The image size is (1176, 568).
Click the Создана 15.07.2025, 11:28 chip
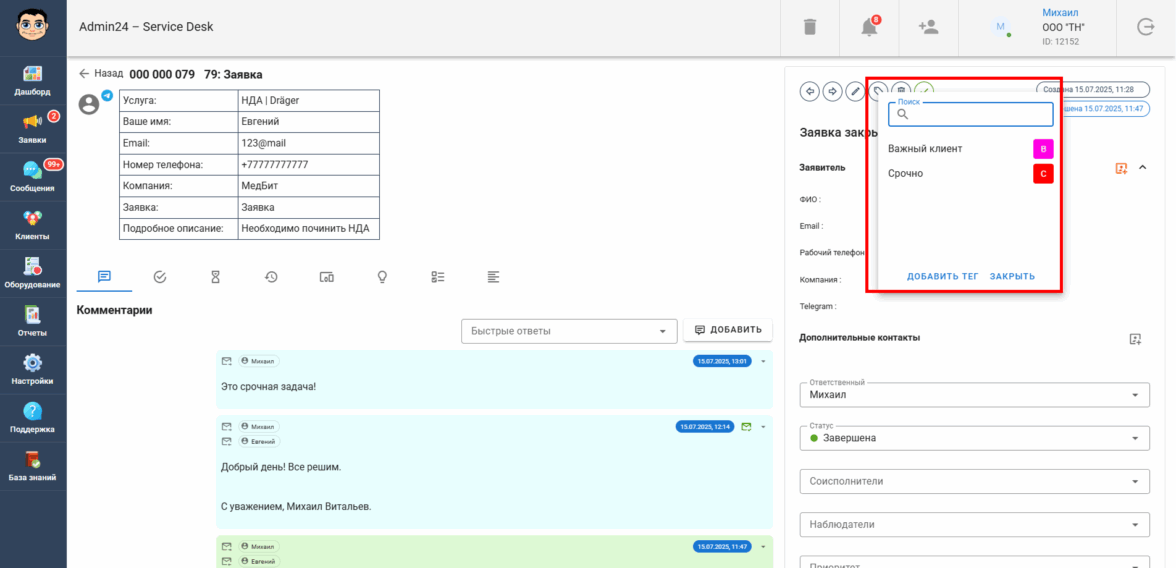point(1092,89)
